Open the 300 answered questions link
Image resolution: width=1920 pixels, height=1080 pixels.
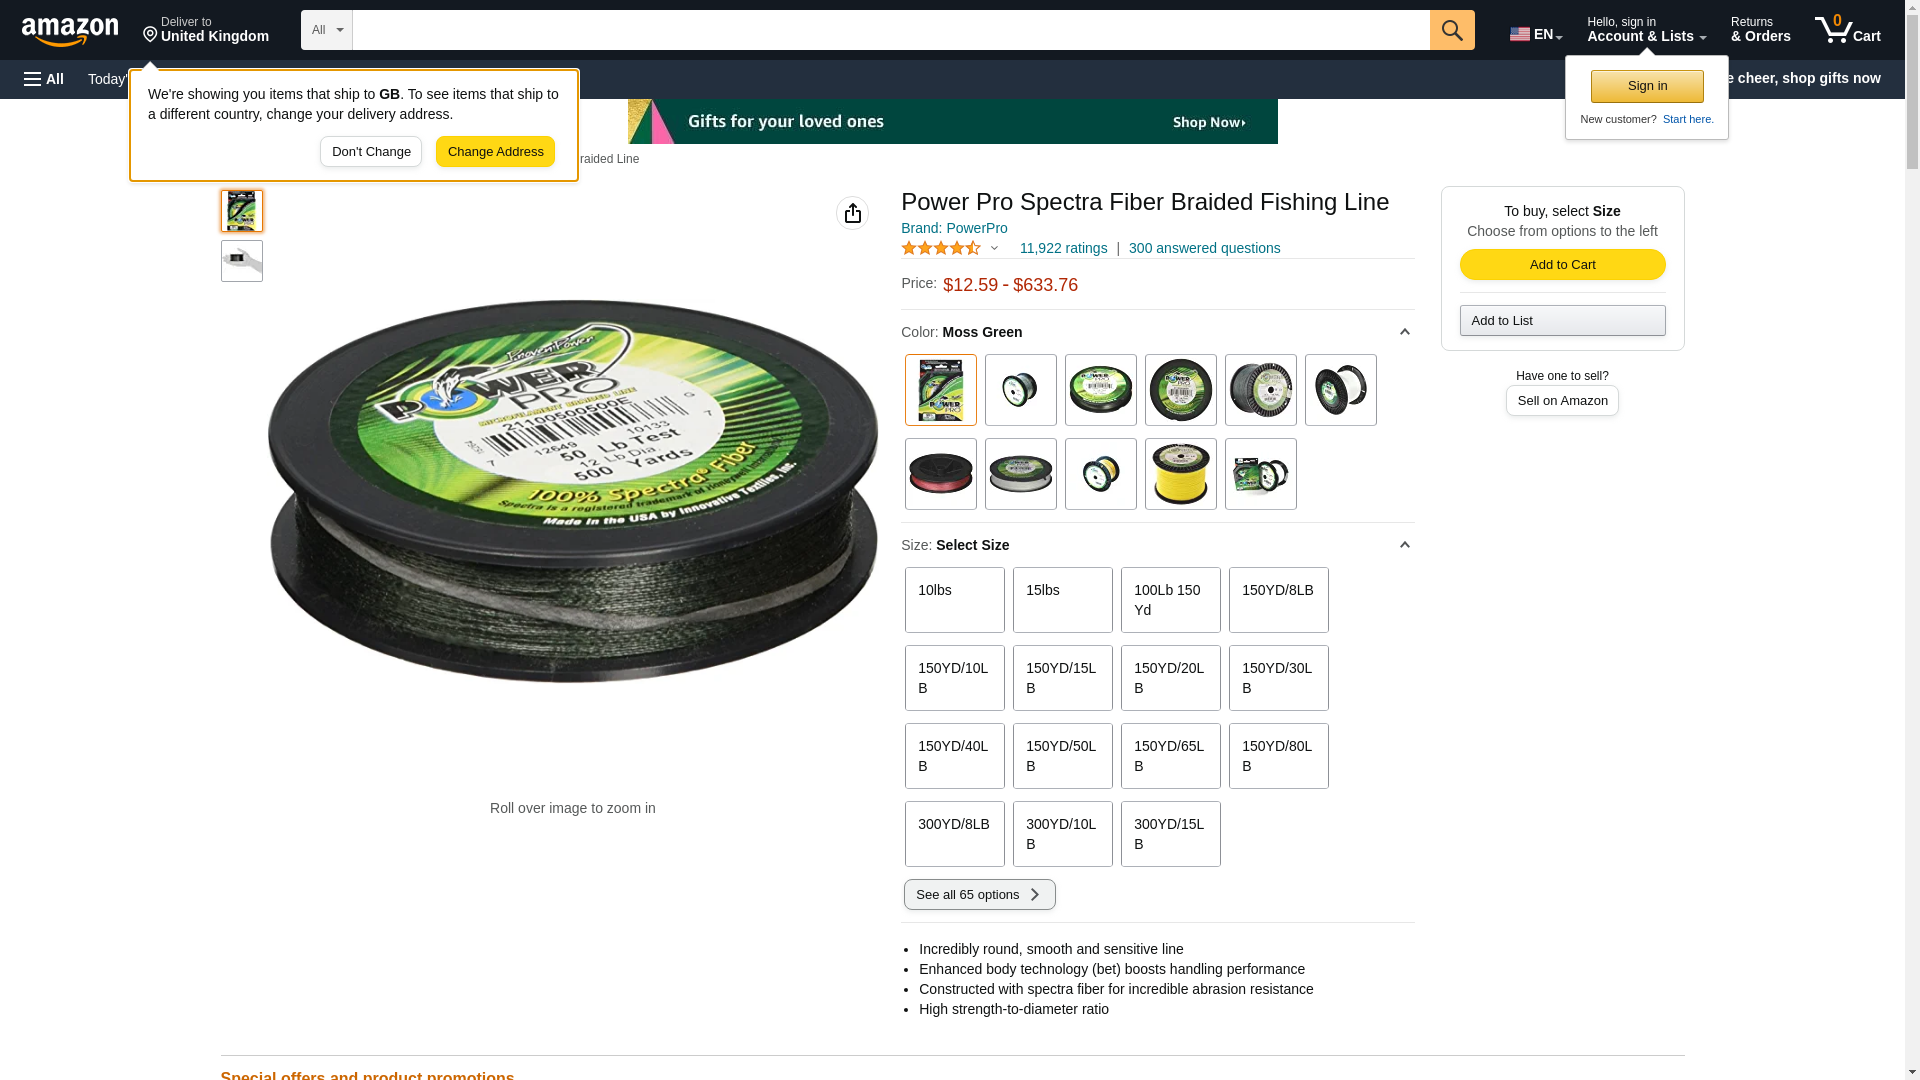pos(1204,248)
